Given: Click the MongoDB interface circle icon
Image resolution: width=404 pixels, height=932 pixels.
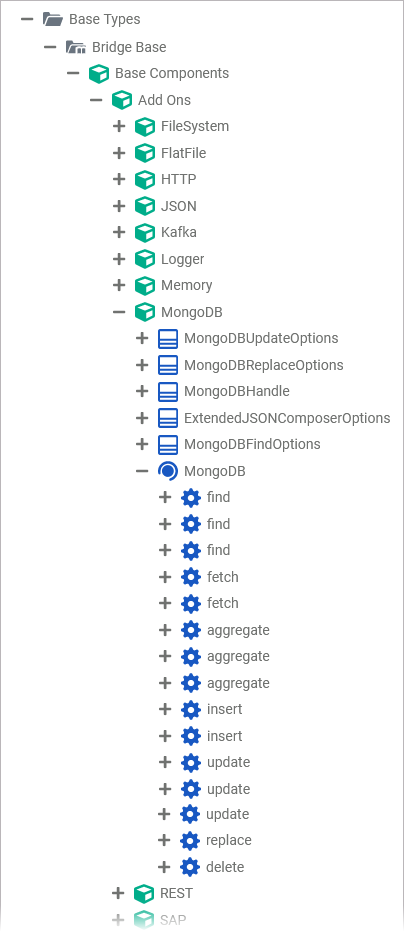Looking at the screenshot, I should click(168, 471).
